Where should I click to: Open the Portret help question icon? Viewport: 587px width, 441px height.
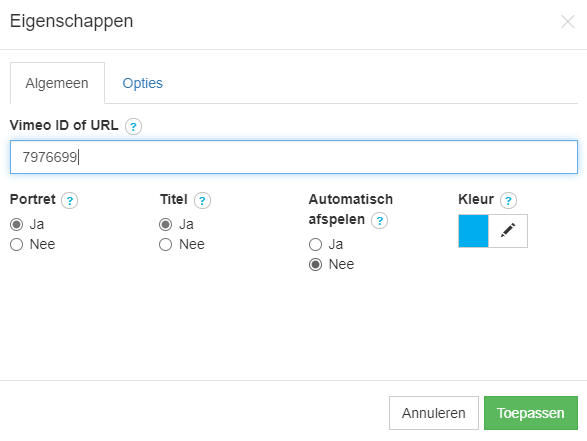tap(70, 201)
